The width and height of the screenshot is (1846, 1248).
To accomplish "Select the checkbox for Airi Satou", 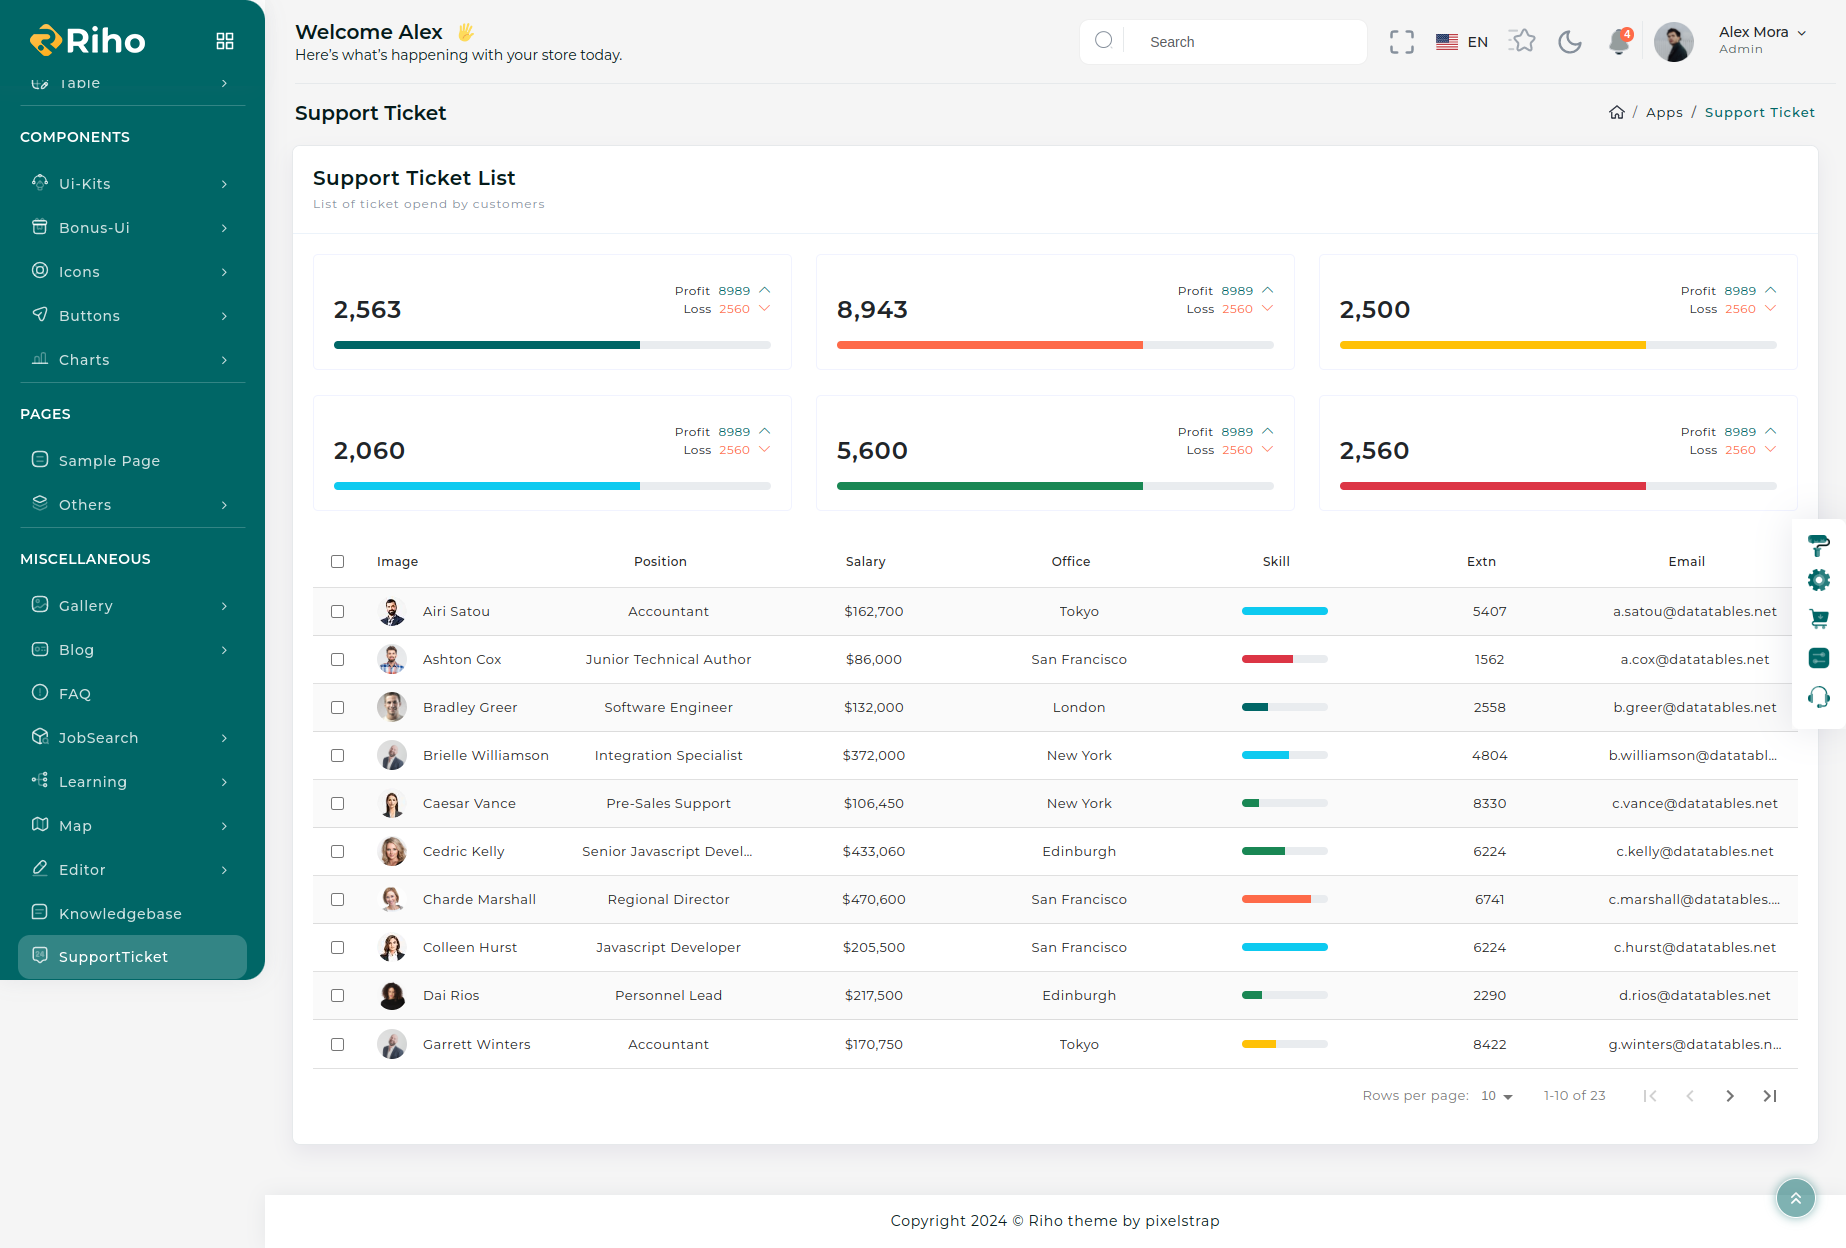I will [x=338, y=612].
